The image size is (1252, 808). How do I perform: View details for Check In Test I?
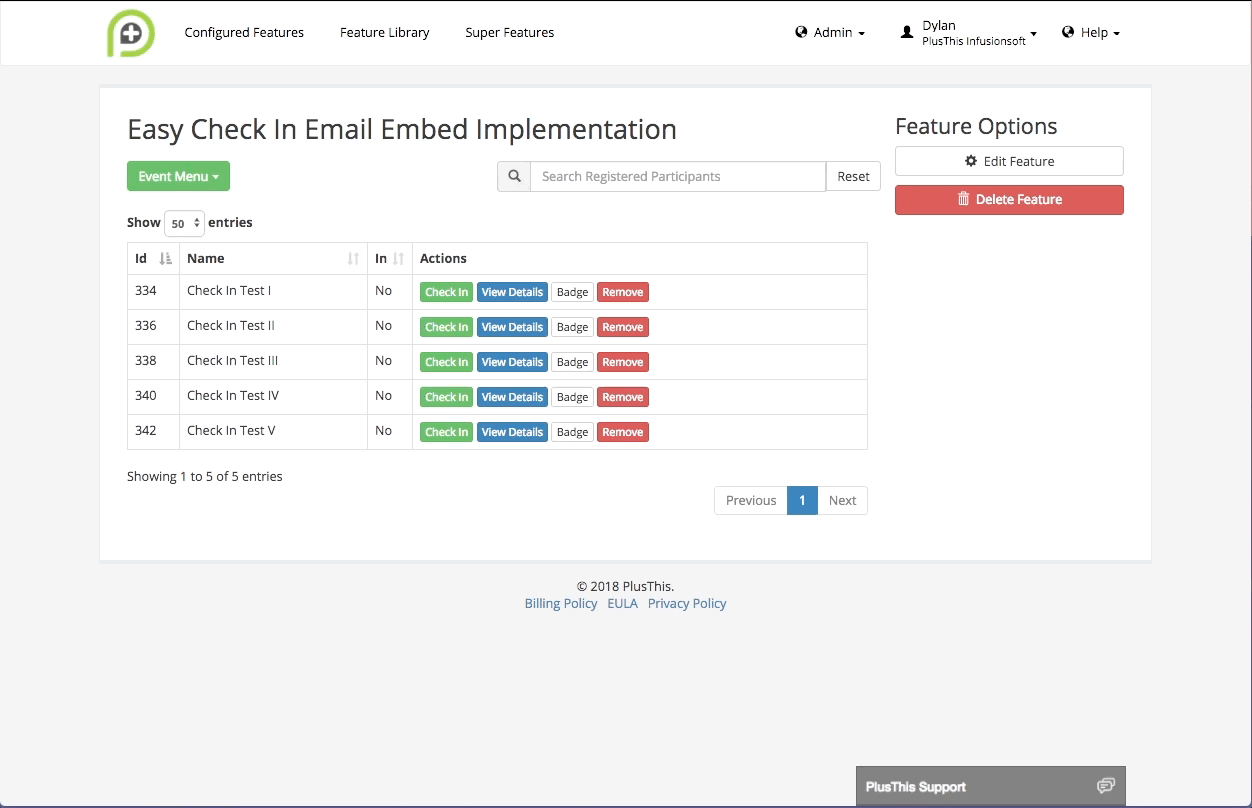tap(512, 292)
